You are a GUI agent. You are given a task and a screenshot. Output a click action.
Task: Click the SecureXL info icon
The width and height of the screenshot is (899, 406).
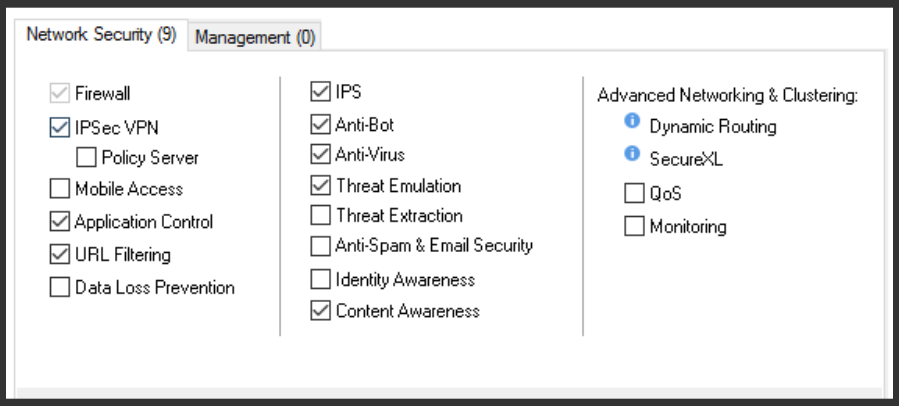tap(632, 155)
